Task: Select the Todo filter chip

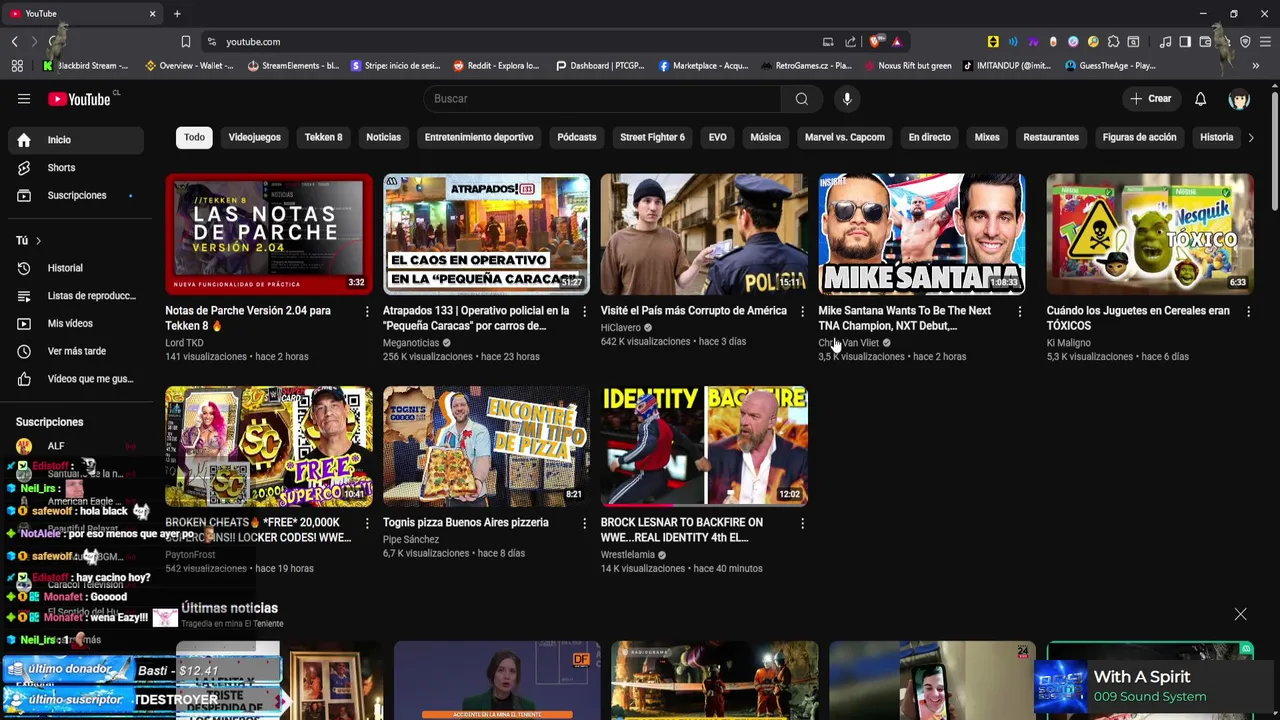Action: tap(194, 138)
